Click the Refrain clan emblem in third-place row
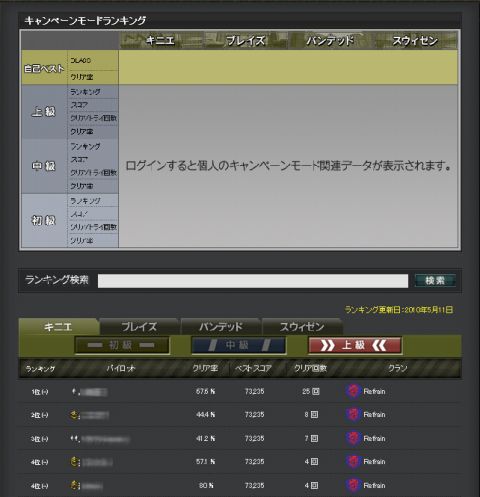The image size is (480, 497). click(353, 438)
